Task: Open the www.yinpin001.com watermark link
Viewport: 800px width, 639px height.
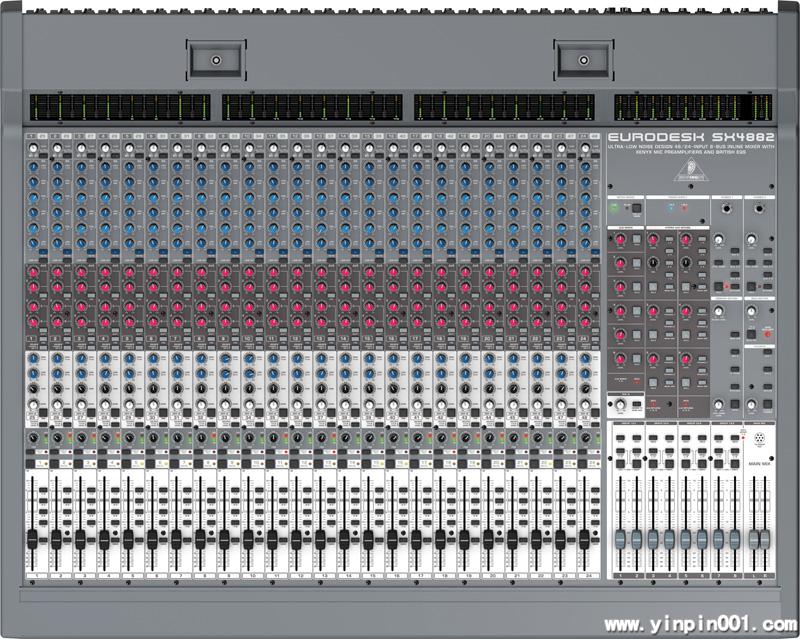Action: click(x=699, y=620)
